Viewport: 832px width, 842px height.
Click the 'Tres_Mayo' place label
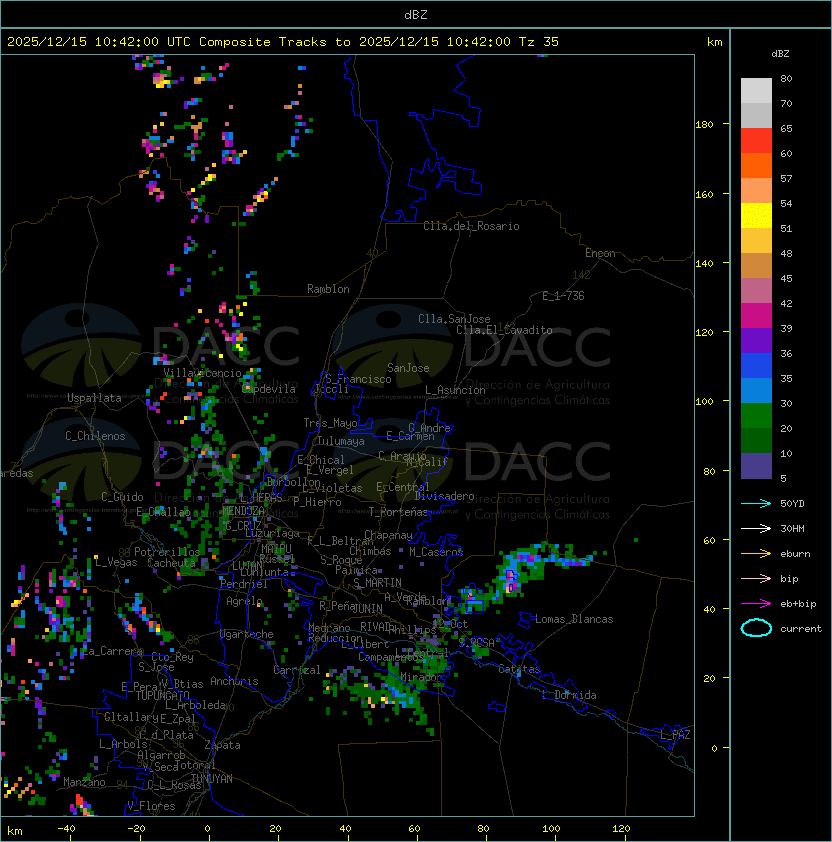point(330,423)
